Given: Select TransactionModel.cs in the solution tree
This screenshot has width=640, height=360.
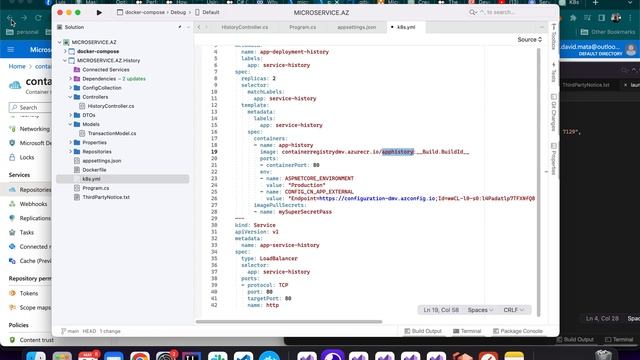Looking at the screenshot, I should (112, 133).
